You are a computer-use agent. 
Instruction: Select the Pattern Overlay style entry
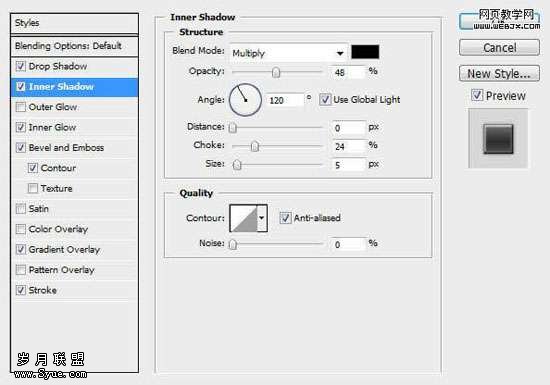coord(61,270)
